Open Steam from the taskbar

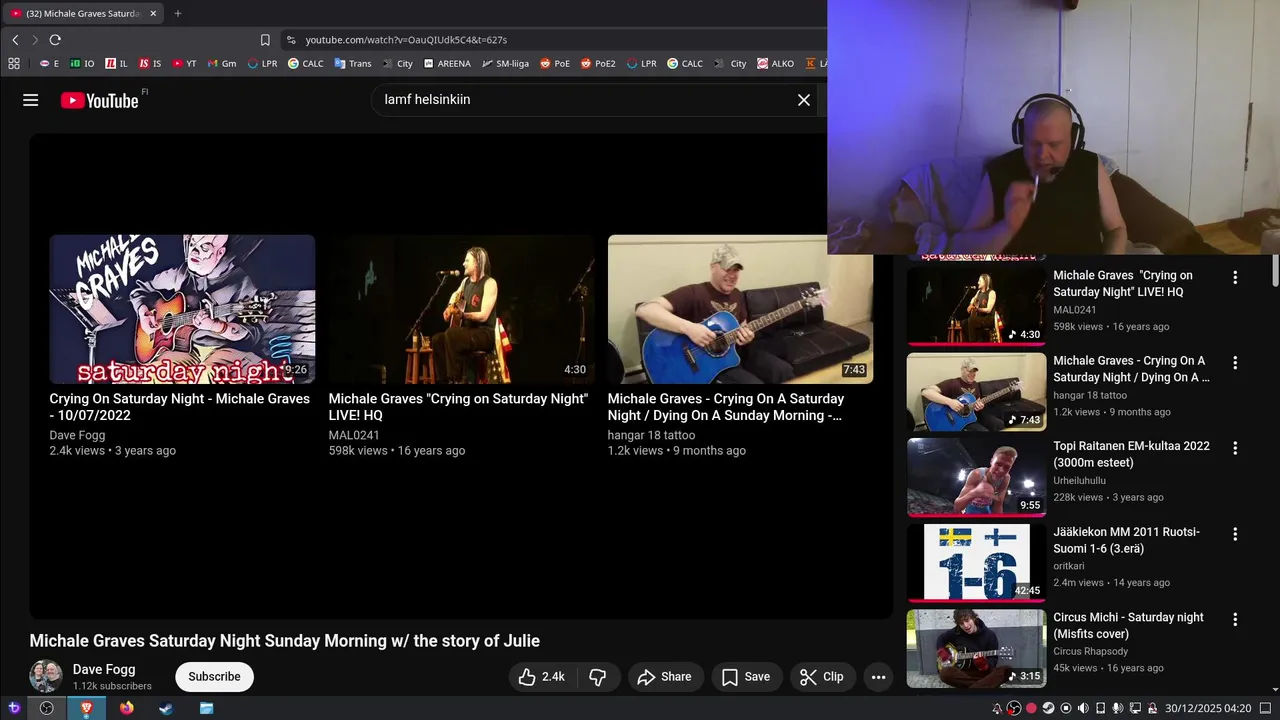166,708
